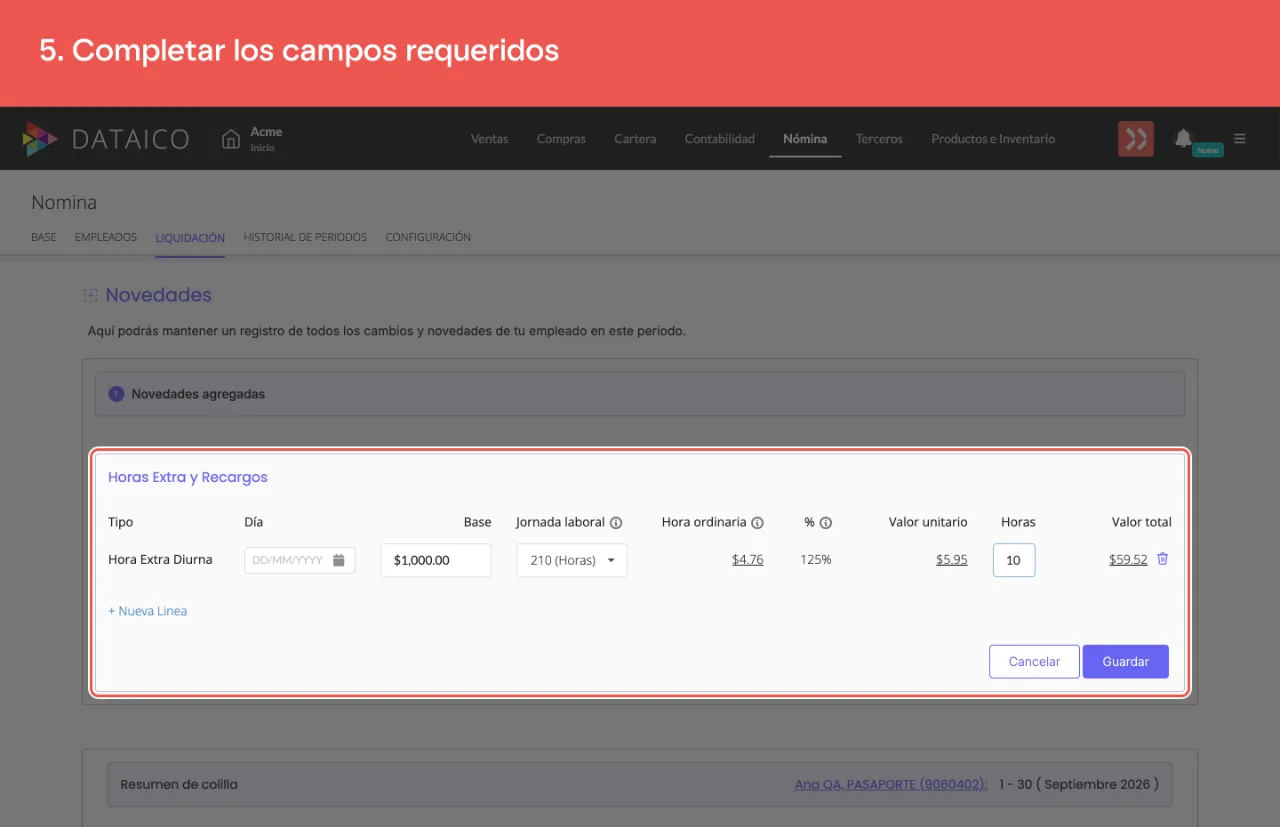Screen dimensions: 1280x827
Task: Click the Novedades agregadas info icon
Action: [x=116, y=394]
